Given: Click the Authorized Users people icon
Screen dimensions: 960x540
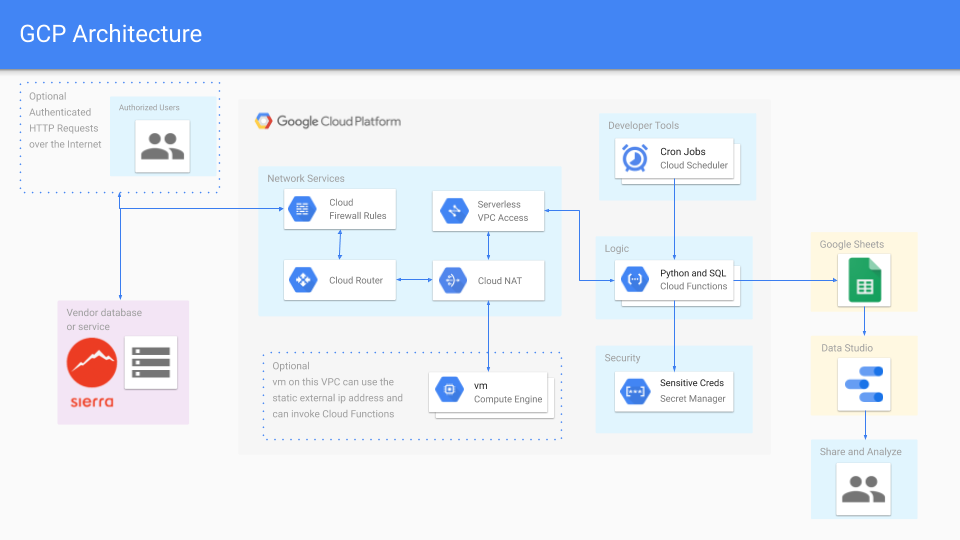Looking at the screenshot, I should (x=162, y=146).
